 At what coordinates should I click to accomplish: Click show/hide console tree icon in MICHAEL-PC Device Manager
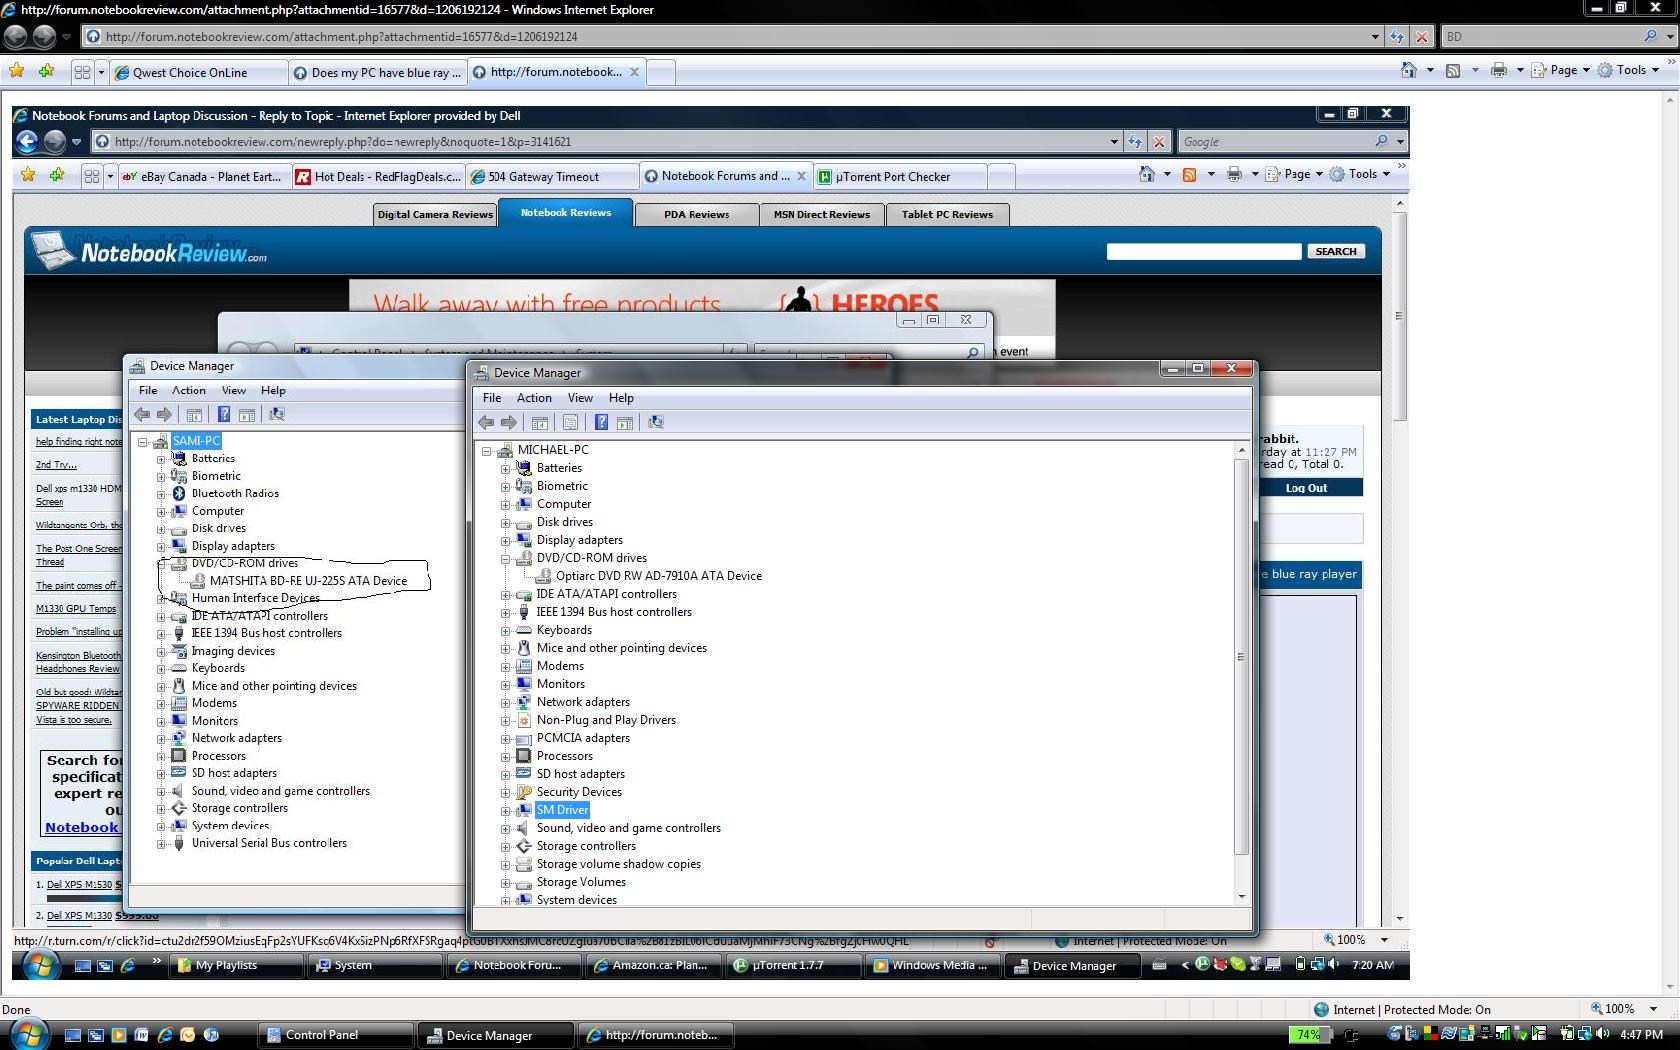pos(540,422)
